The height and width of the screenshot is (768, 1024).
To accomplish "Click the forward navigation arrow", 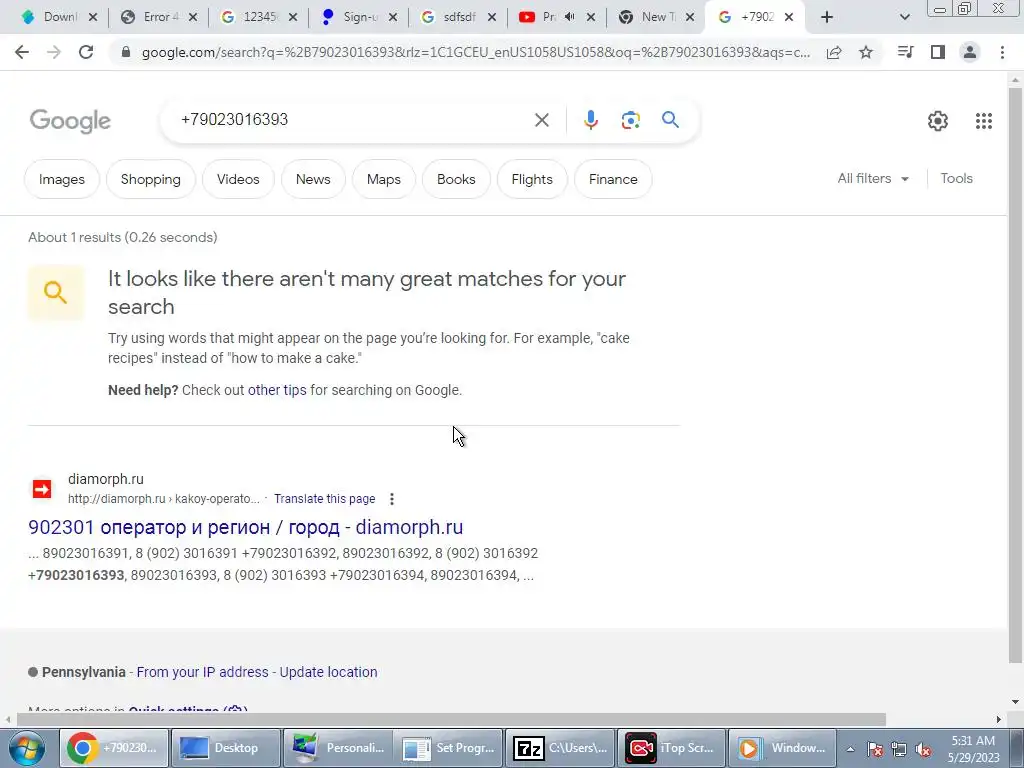I will point(54,52).
